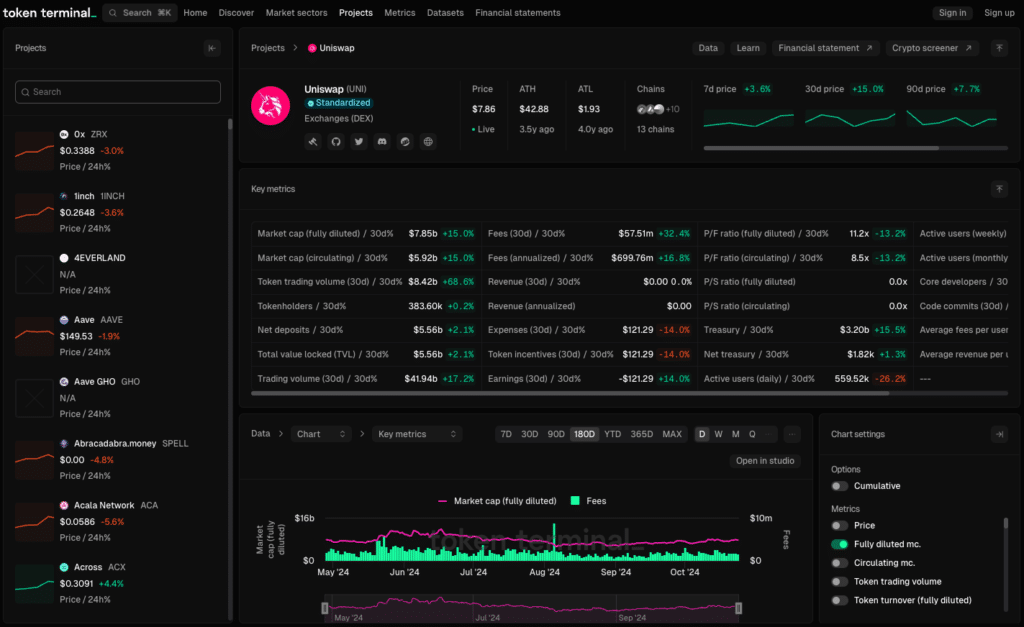Open Uniswap governance forum icon link

tap(313, 142)
